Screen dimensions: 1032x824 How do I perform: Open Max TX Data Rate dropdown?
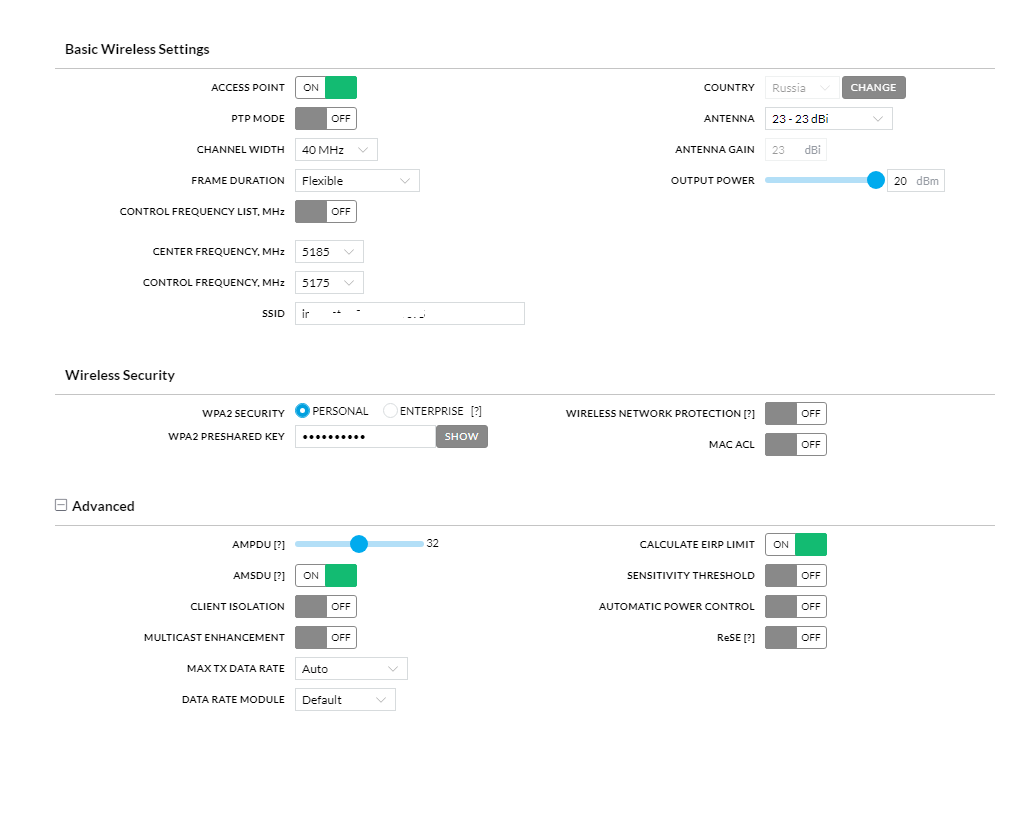[351, 668]
